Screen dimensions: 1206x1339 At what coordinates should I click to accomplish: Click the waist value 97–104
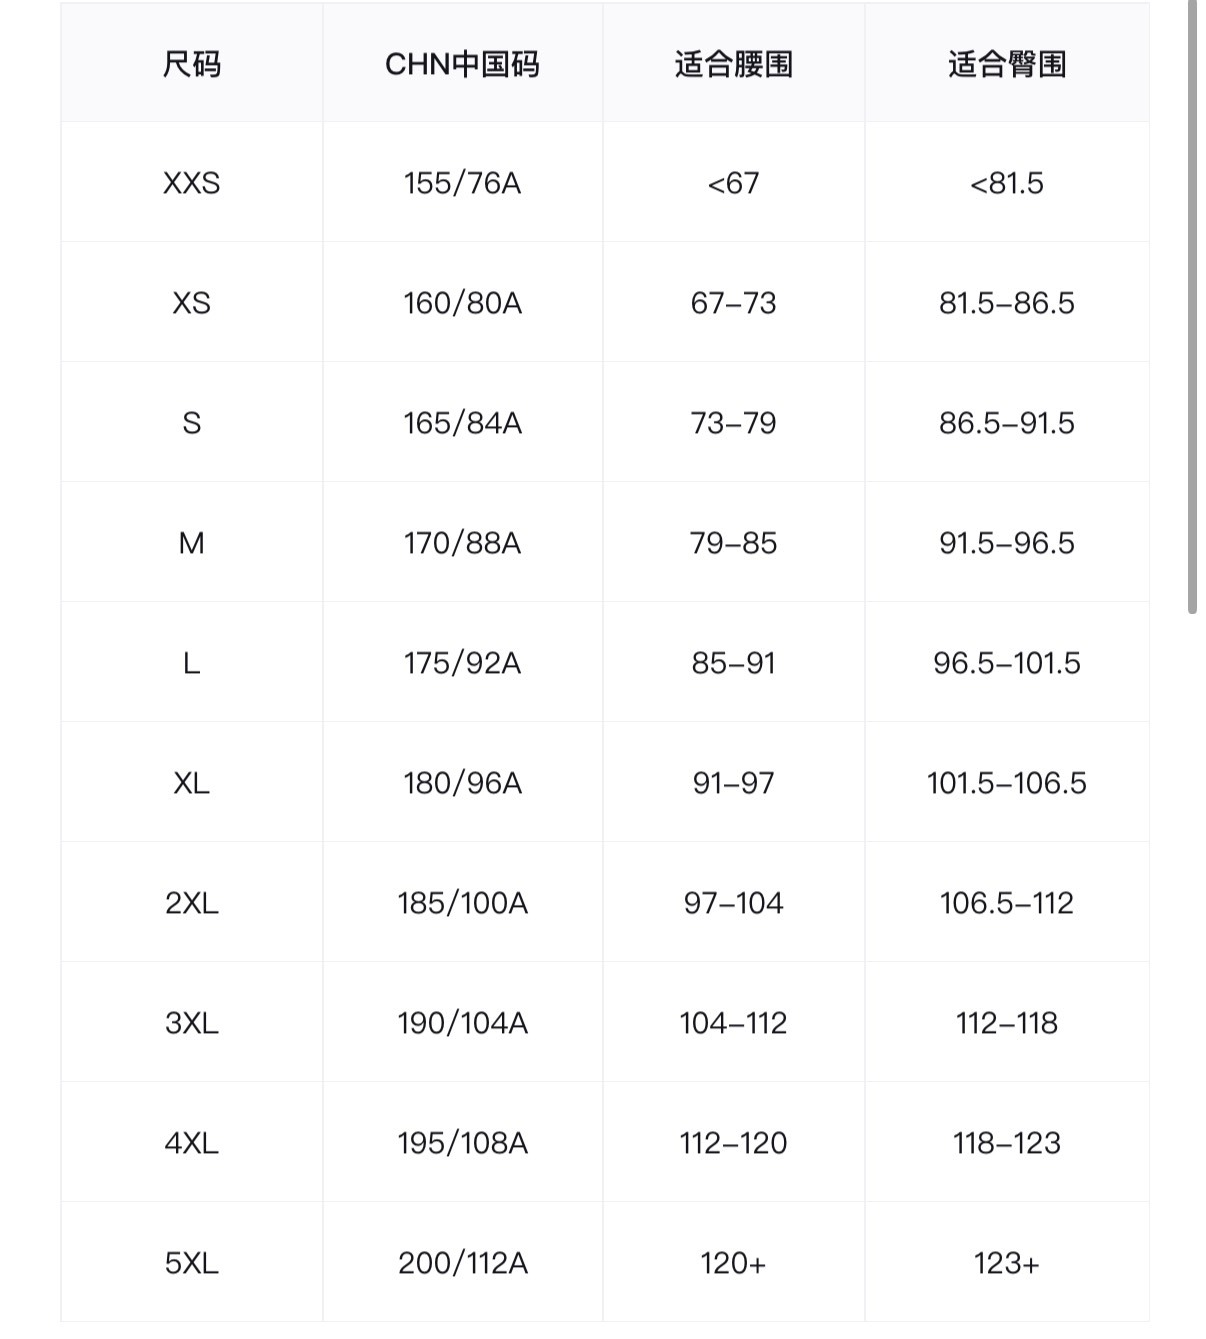(733, 903)
